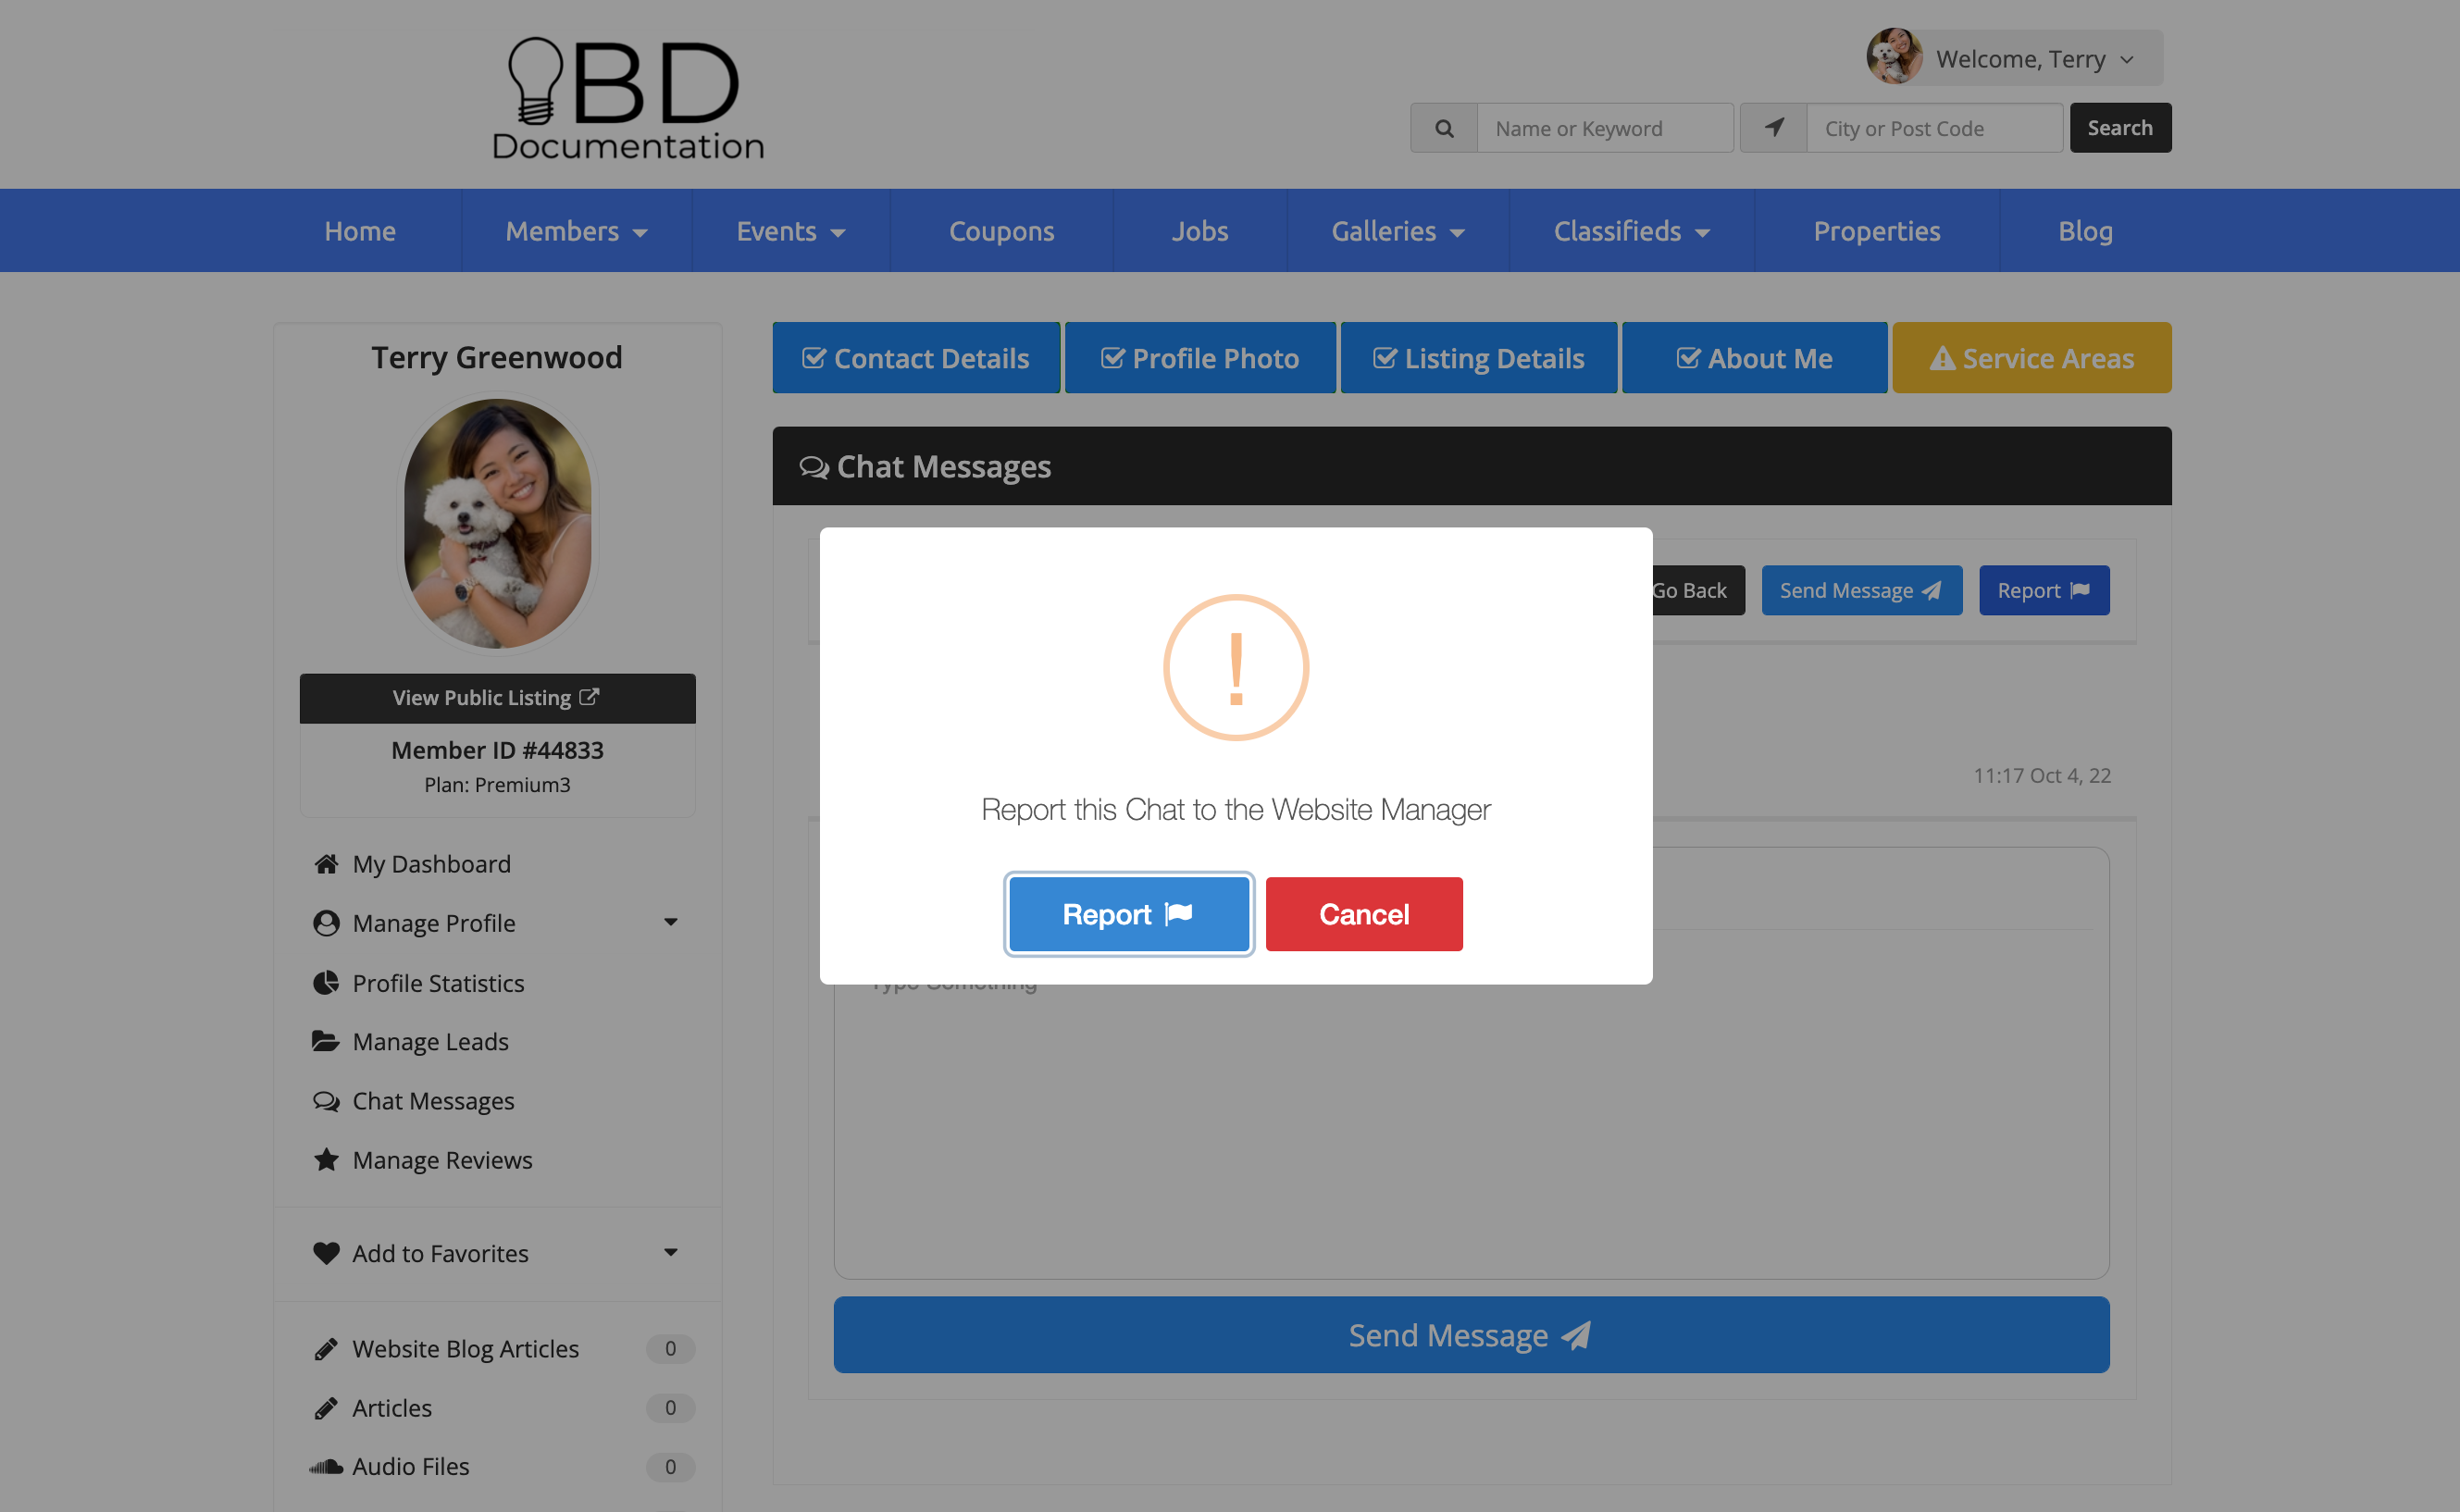This screenshot has height=1512, width=2460.
Task: Open the About Me checked step
Action: click(x=1753, y=358)
